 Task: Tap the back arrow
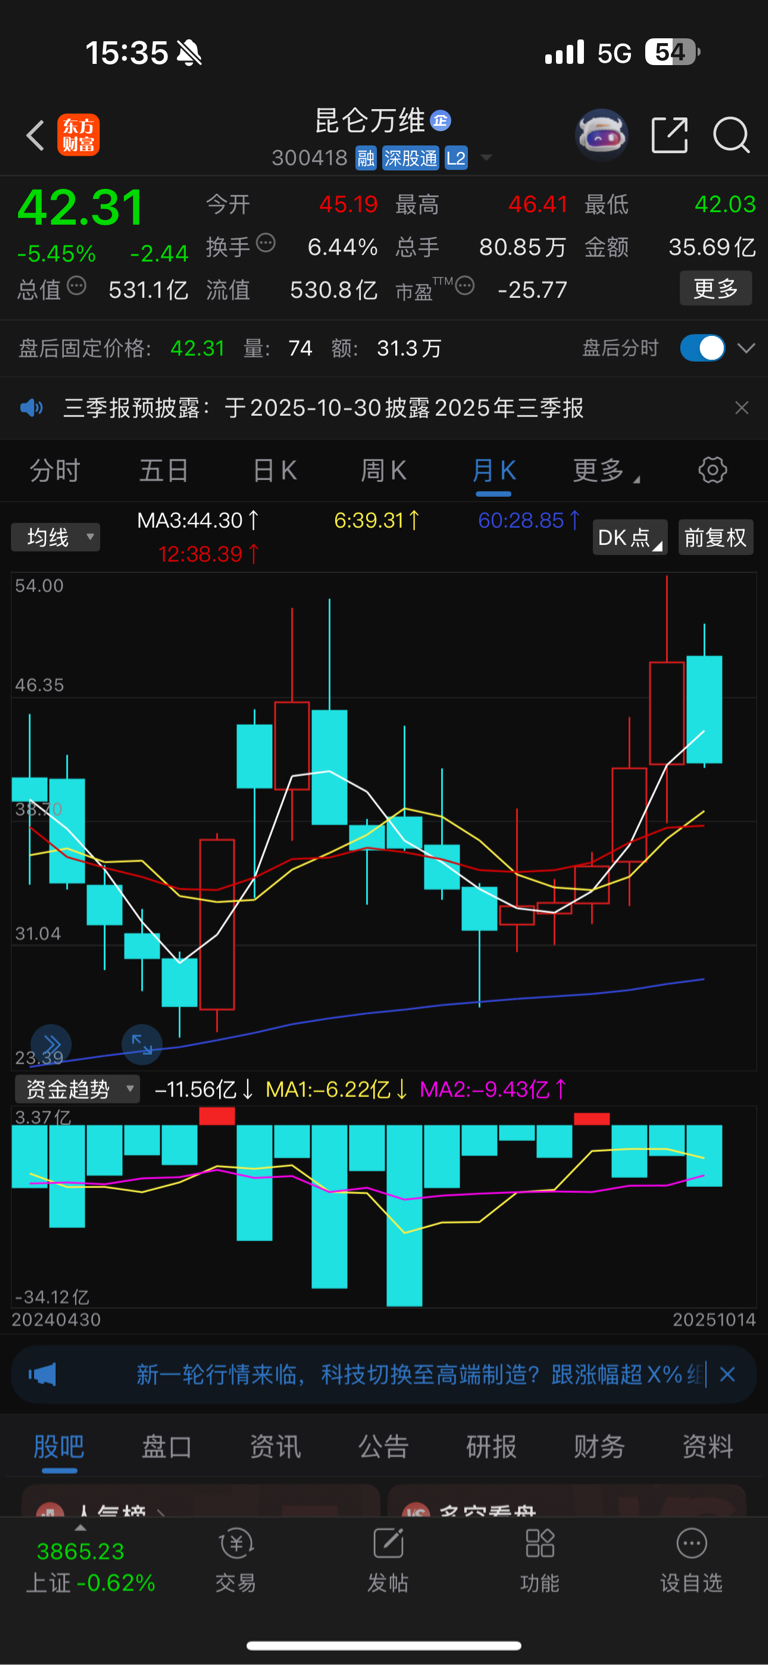pos(35,135)
